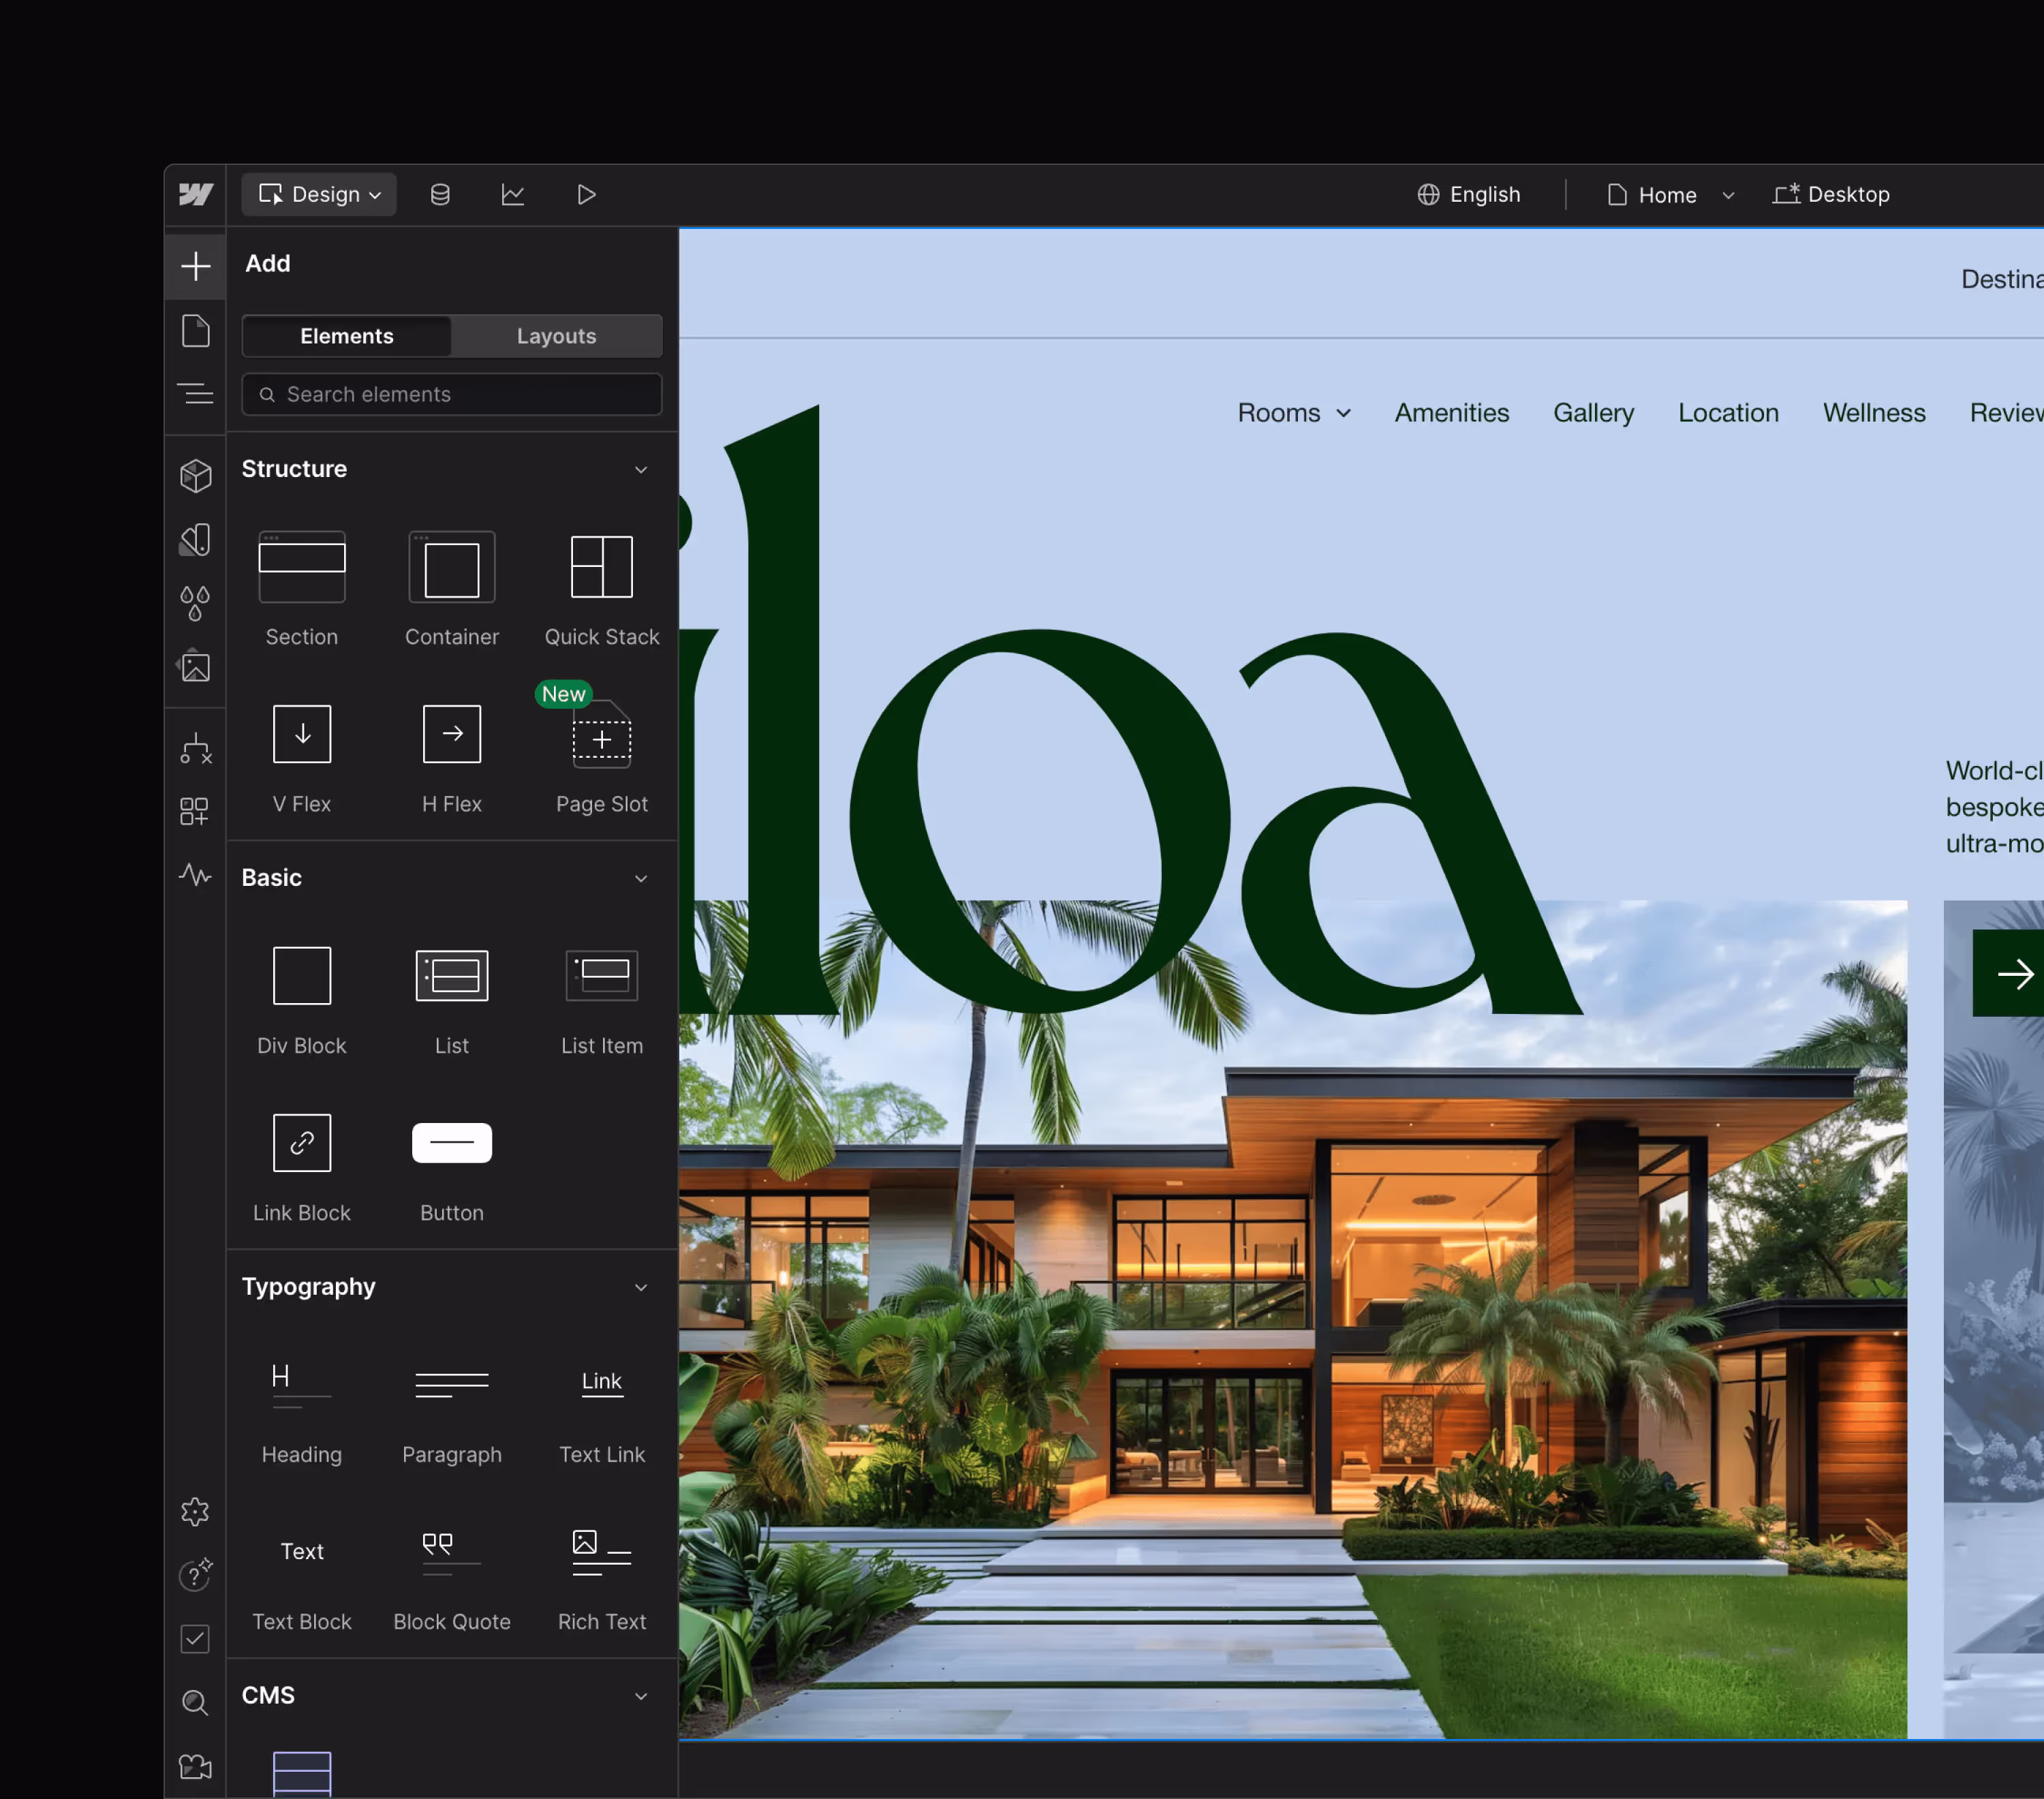
Task: Open the CMS collections panel icon
Action: pyautogui.click(x=440, y=194)
